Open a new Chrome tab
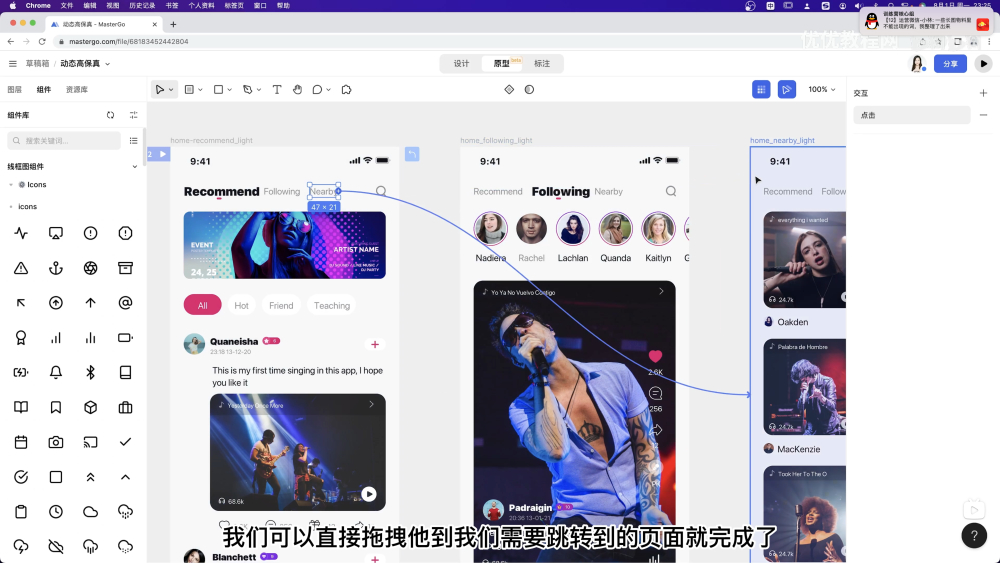Screen dimensions: 1000x563 point(173,24)
